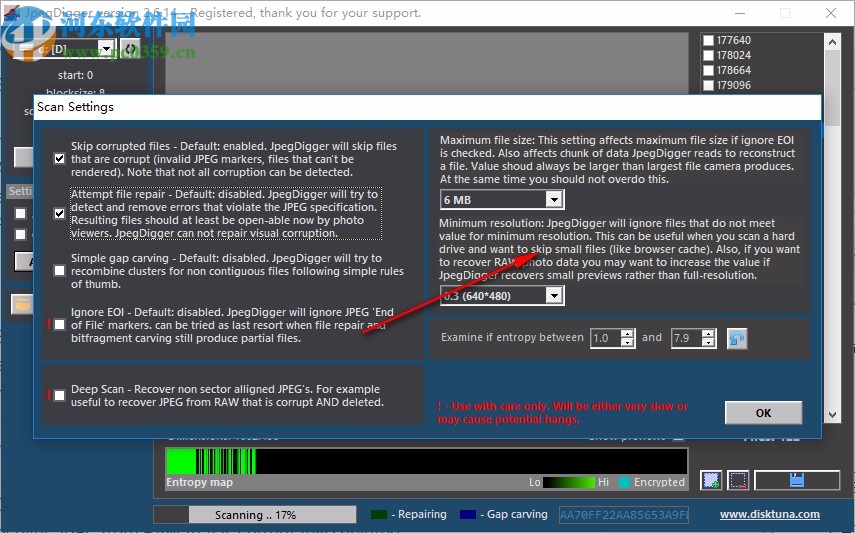Click the 'Examine if entropy between' label

tap(512, 337)
